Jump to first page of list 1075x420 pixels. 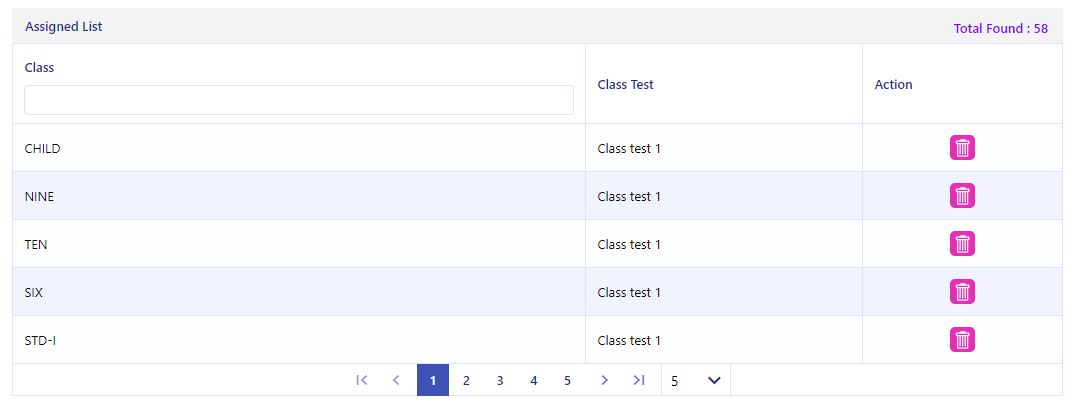point(362,380)
